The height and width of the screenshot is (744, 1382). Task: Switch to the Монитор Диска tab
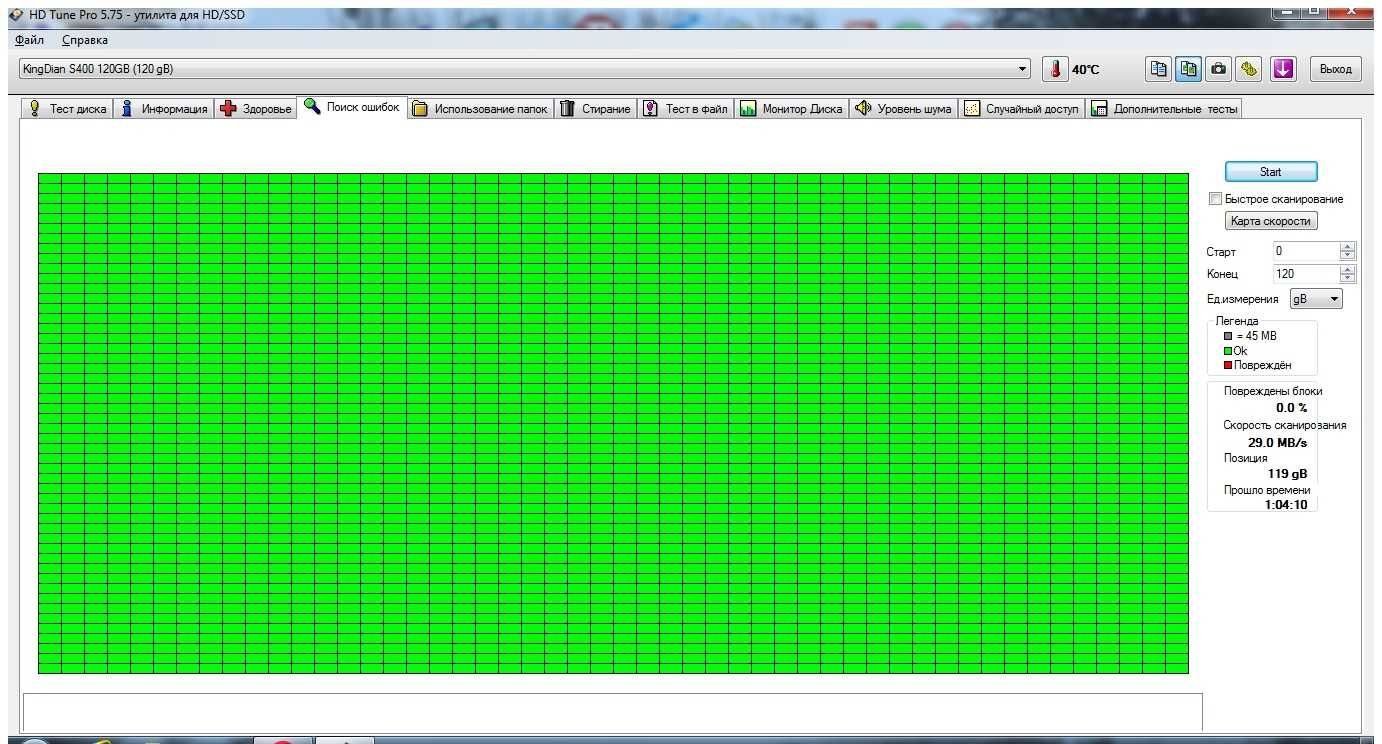click(791, 109)
